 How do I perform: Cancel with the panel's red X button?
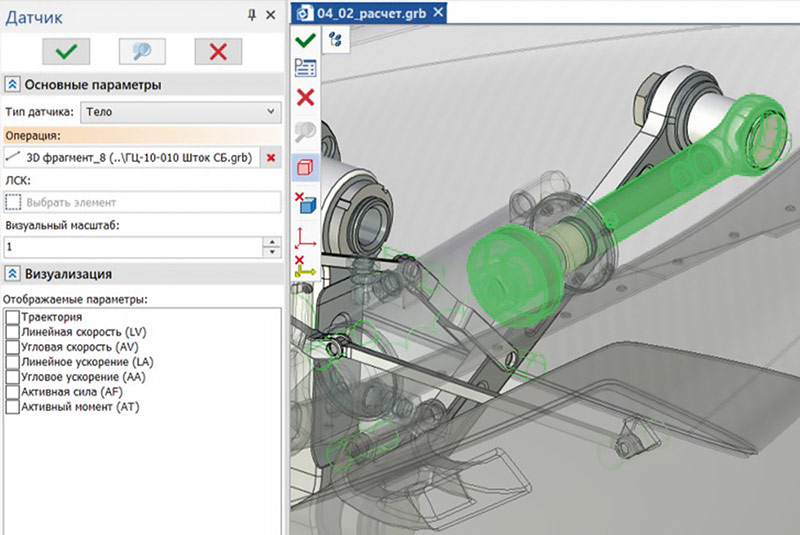219,50
